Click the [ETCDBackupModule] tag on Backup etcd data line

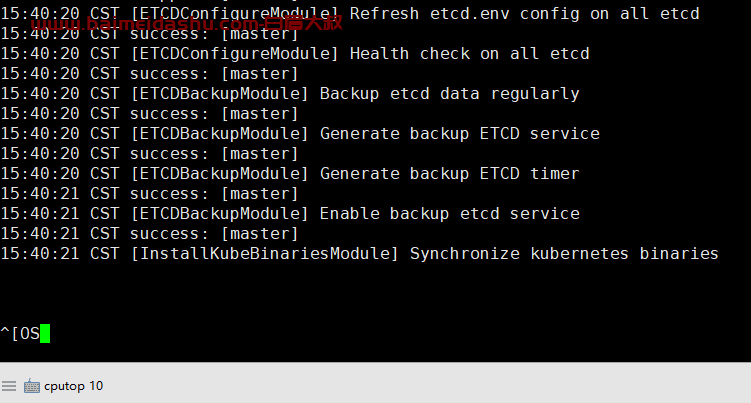pyautogui.click(x=220, y=94)
